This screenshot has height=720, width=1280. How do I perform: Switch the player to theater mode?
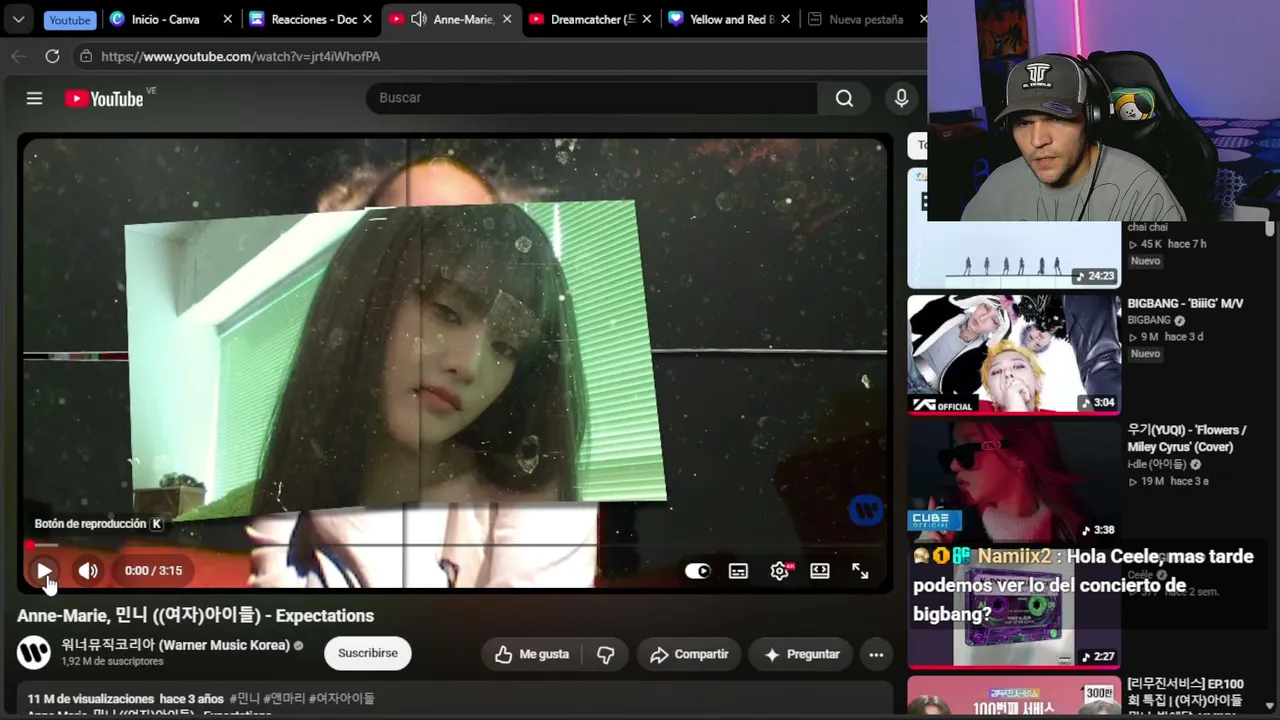pos(820,571)
